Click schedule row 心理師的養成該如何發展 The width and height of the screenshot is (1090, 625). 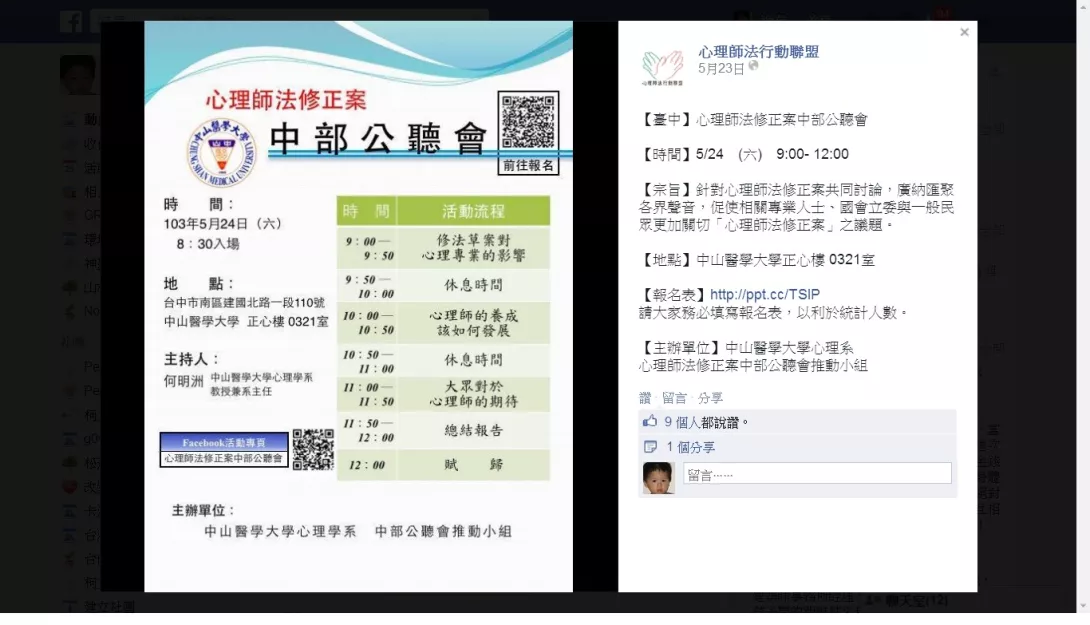click(x=444, y=323)
